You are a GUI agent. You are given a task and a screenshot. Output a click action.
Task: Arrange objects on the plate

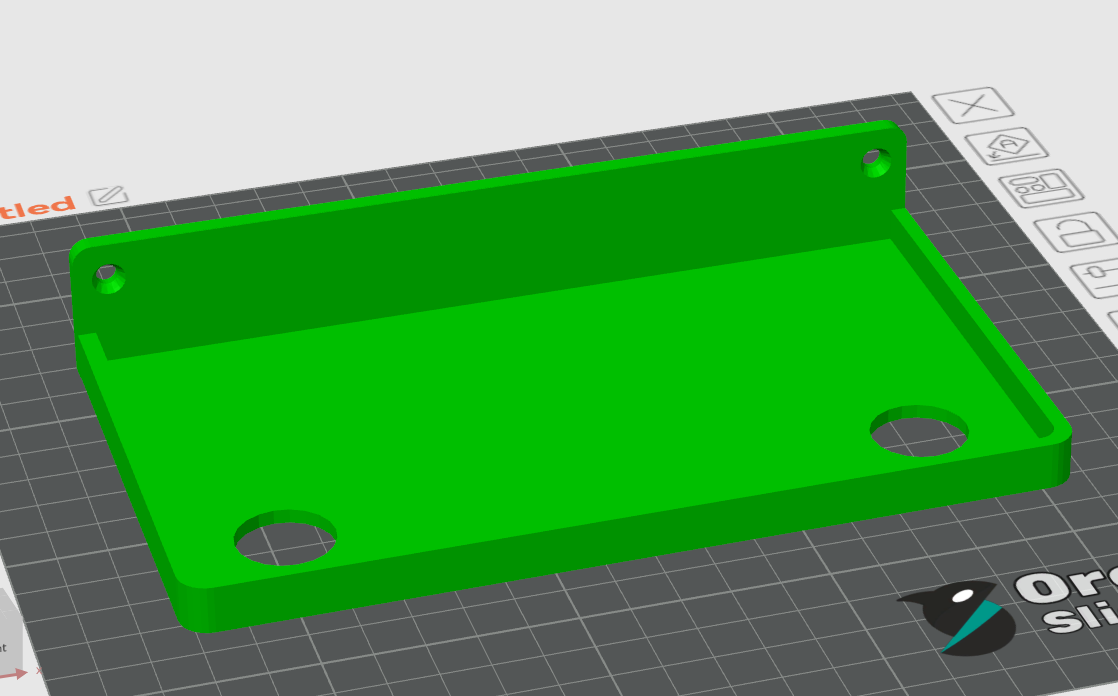[x=1041, y=188]
